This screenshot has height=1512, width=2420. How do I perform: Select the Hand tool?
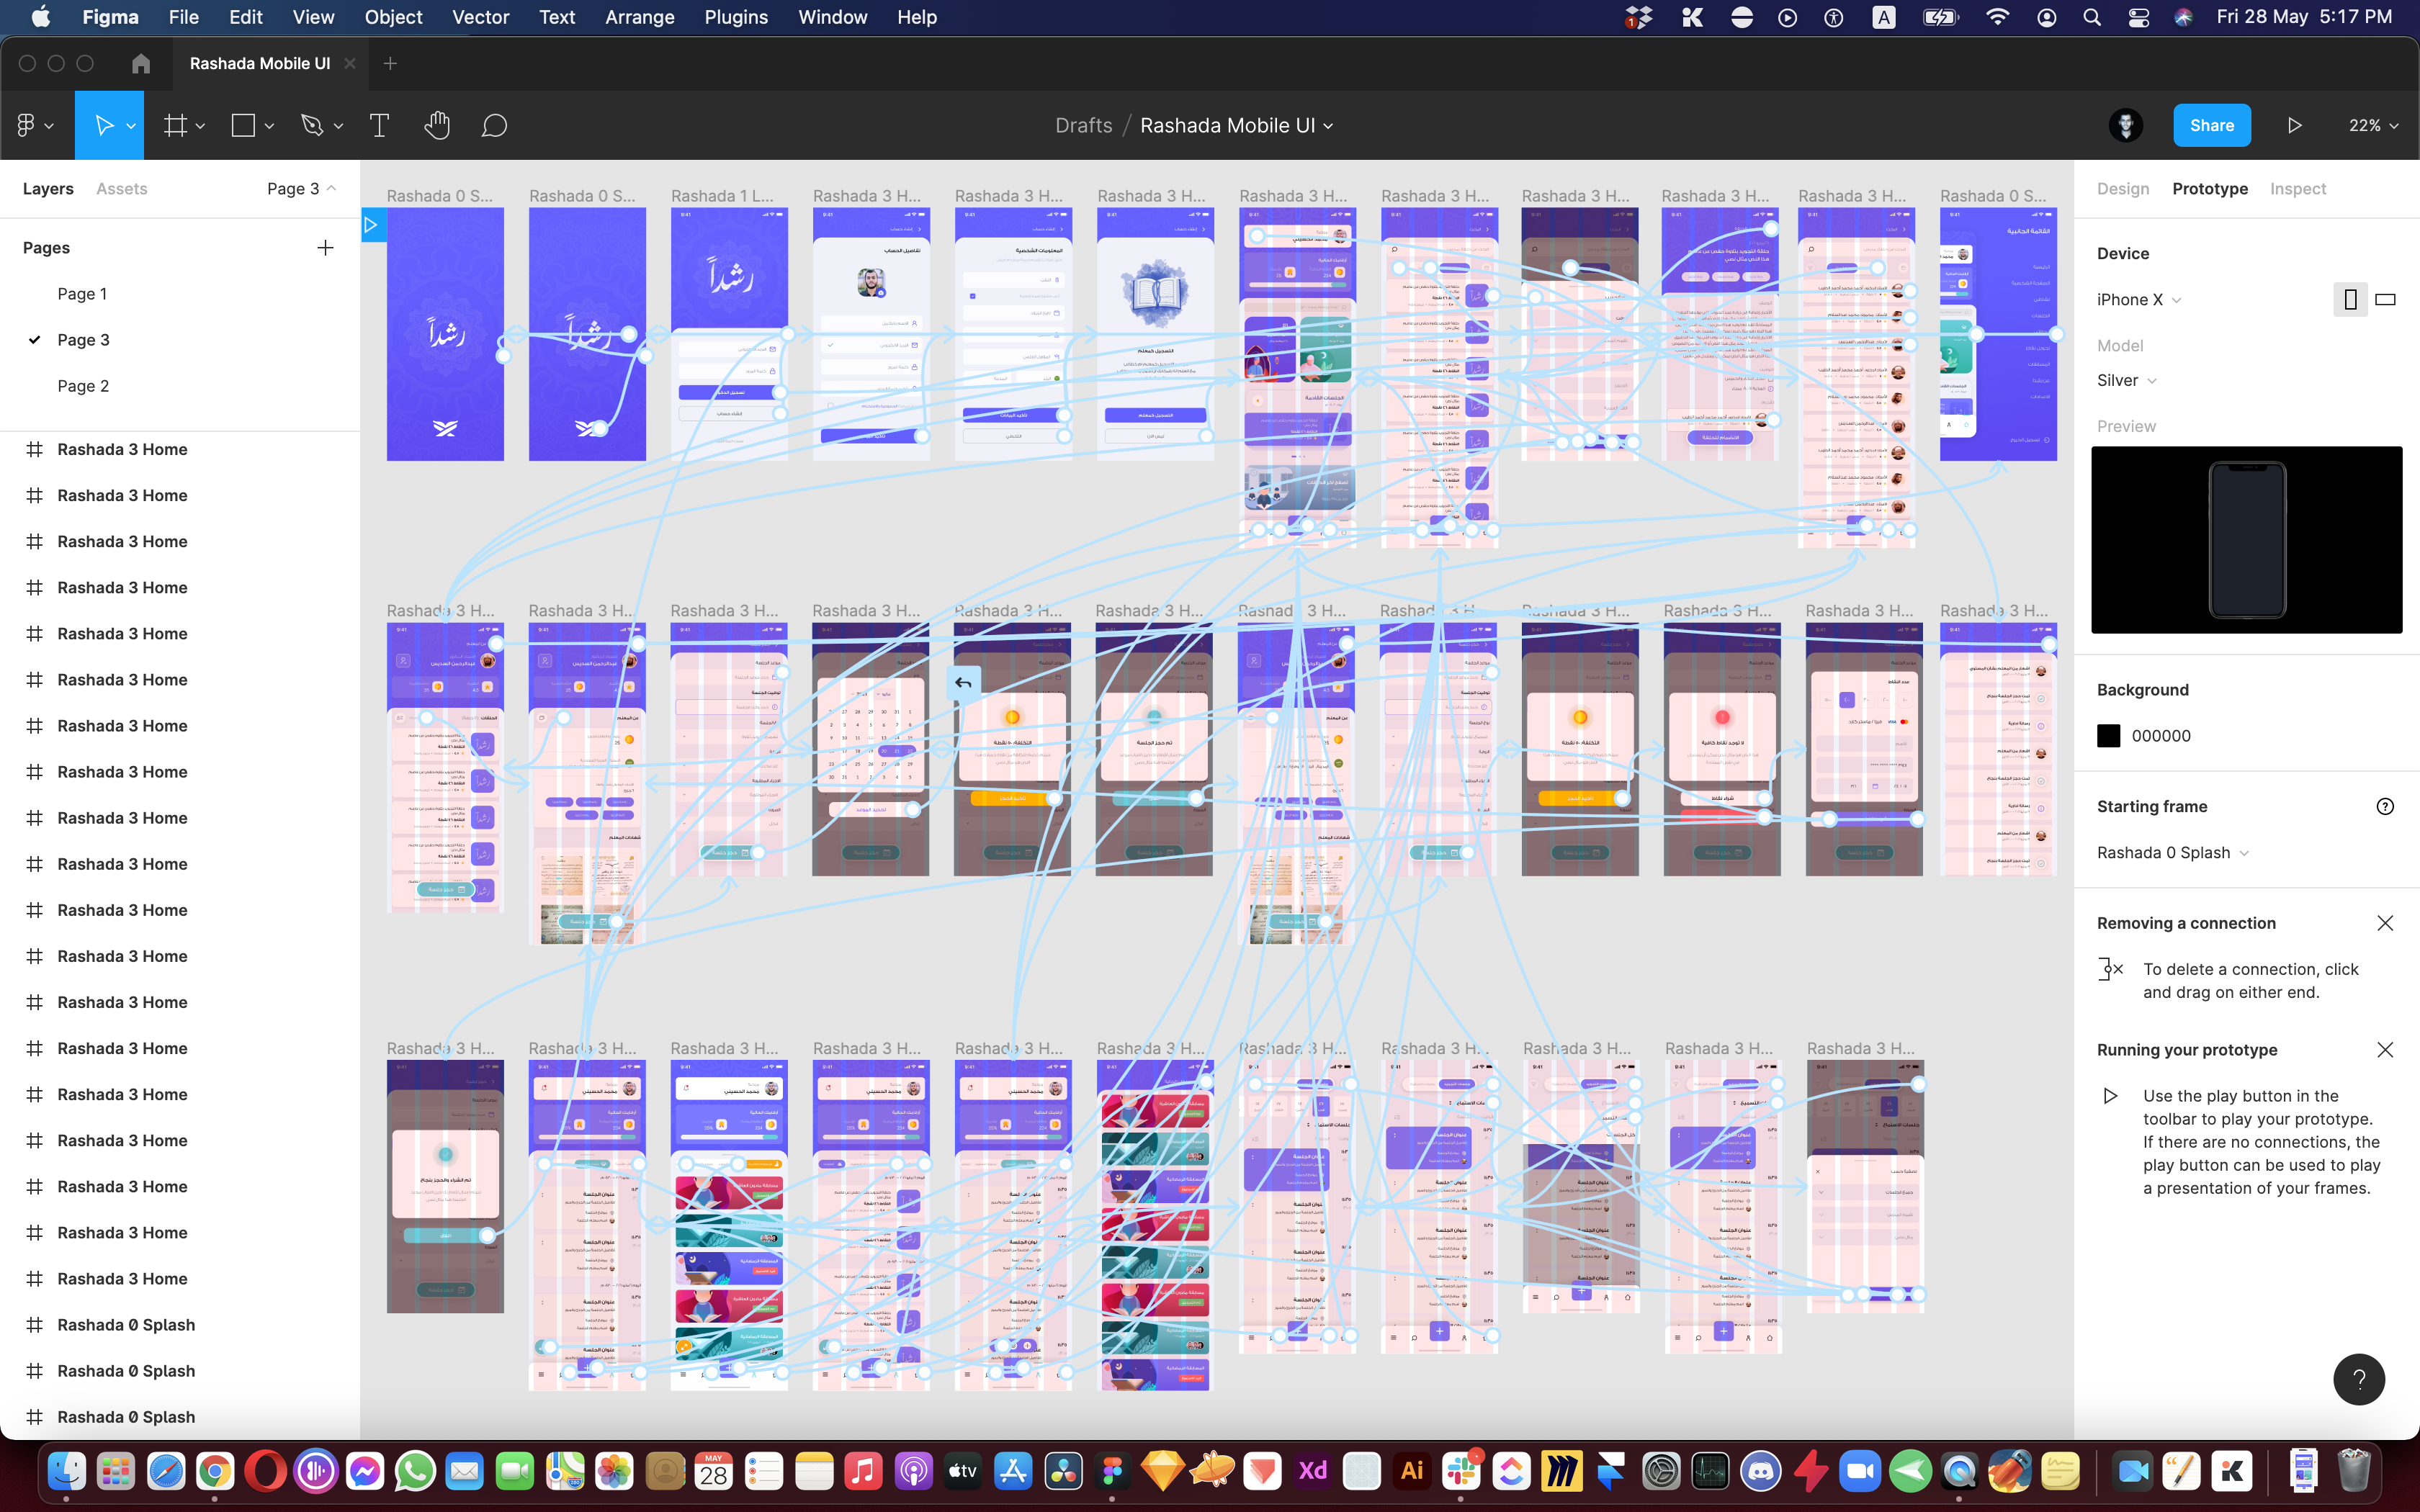(x=437, y=125)
